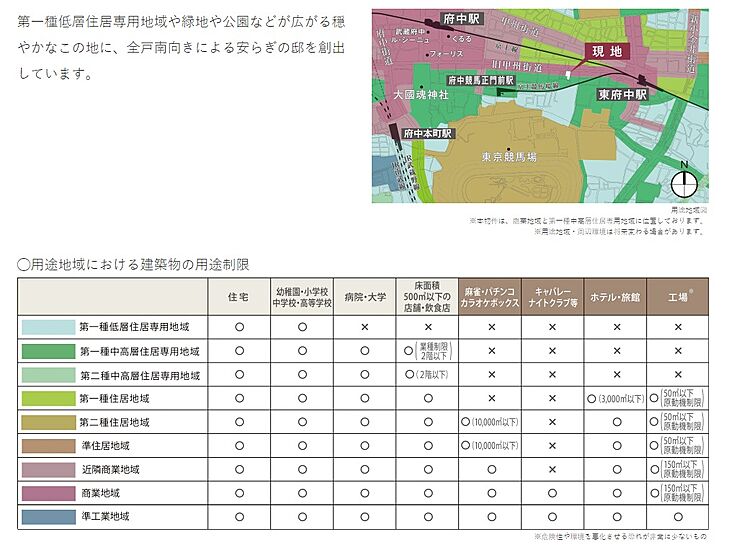Click the 住宅 column header
This screenshot has height=550, width=729.
click(x=239, y=297)
